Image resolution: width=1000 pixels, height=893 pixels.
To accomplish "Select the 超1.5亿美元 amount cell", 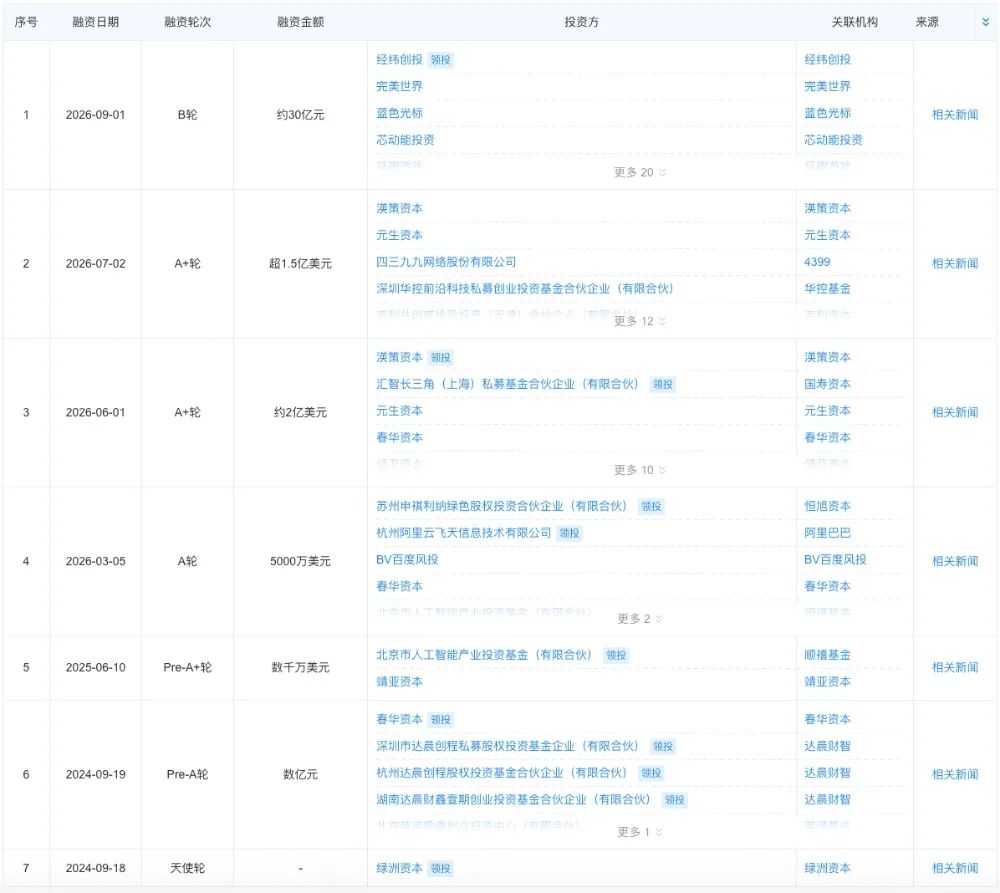I will [x=300, y=263].
